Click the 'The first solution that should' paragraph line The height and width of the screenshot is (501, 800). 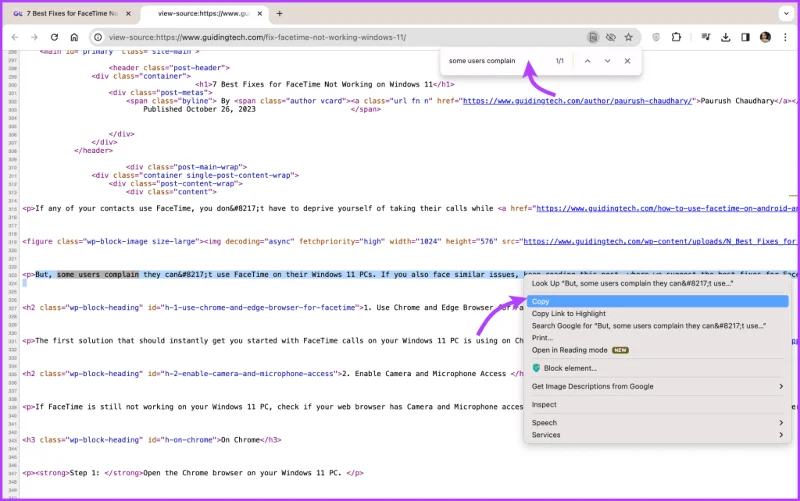(273, 341)
